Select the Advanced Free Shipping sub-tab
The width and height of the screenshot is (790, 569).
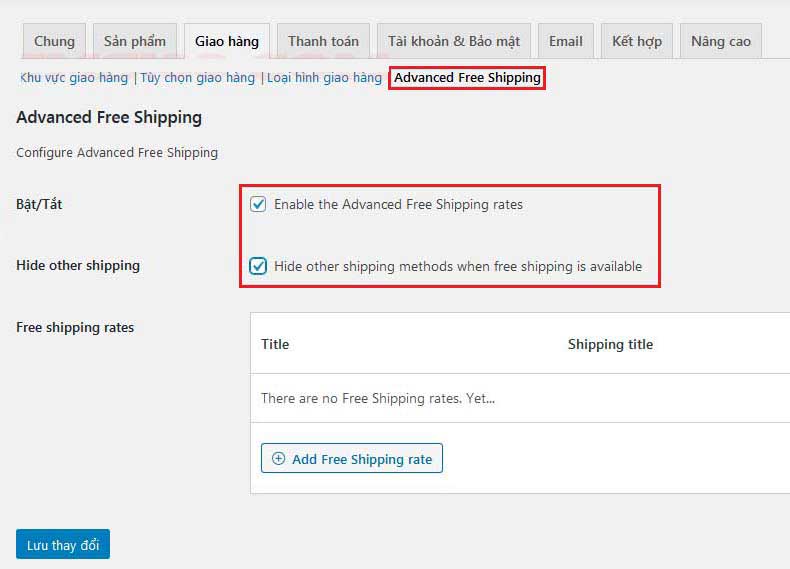pos(467,78)
